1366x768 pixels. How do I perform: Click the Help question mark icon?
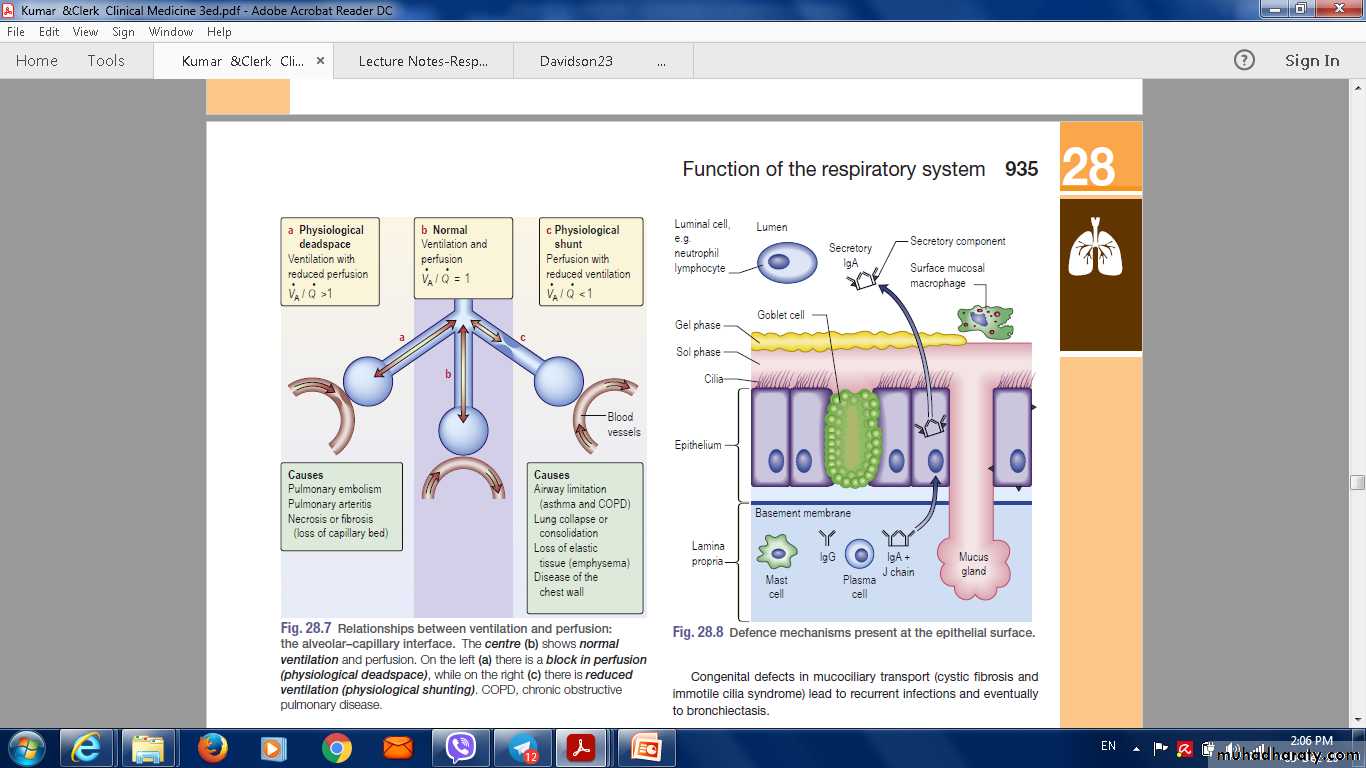(1244, 60)
